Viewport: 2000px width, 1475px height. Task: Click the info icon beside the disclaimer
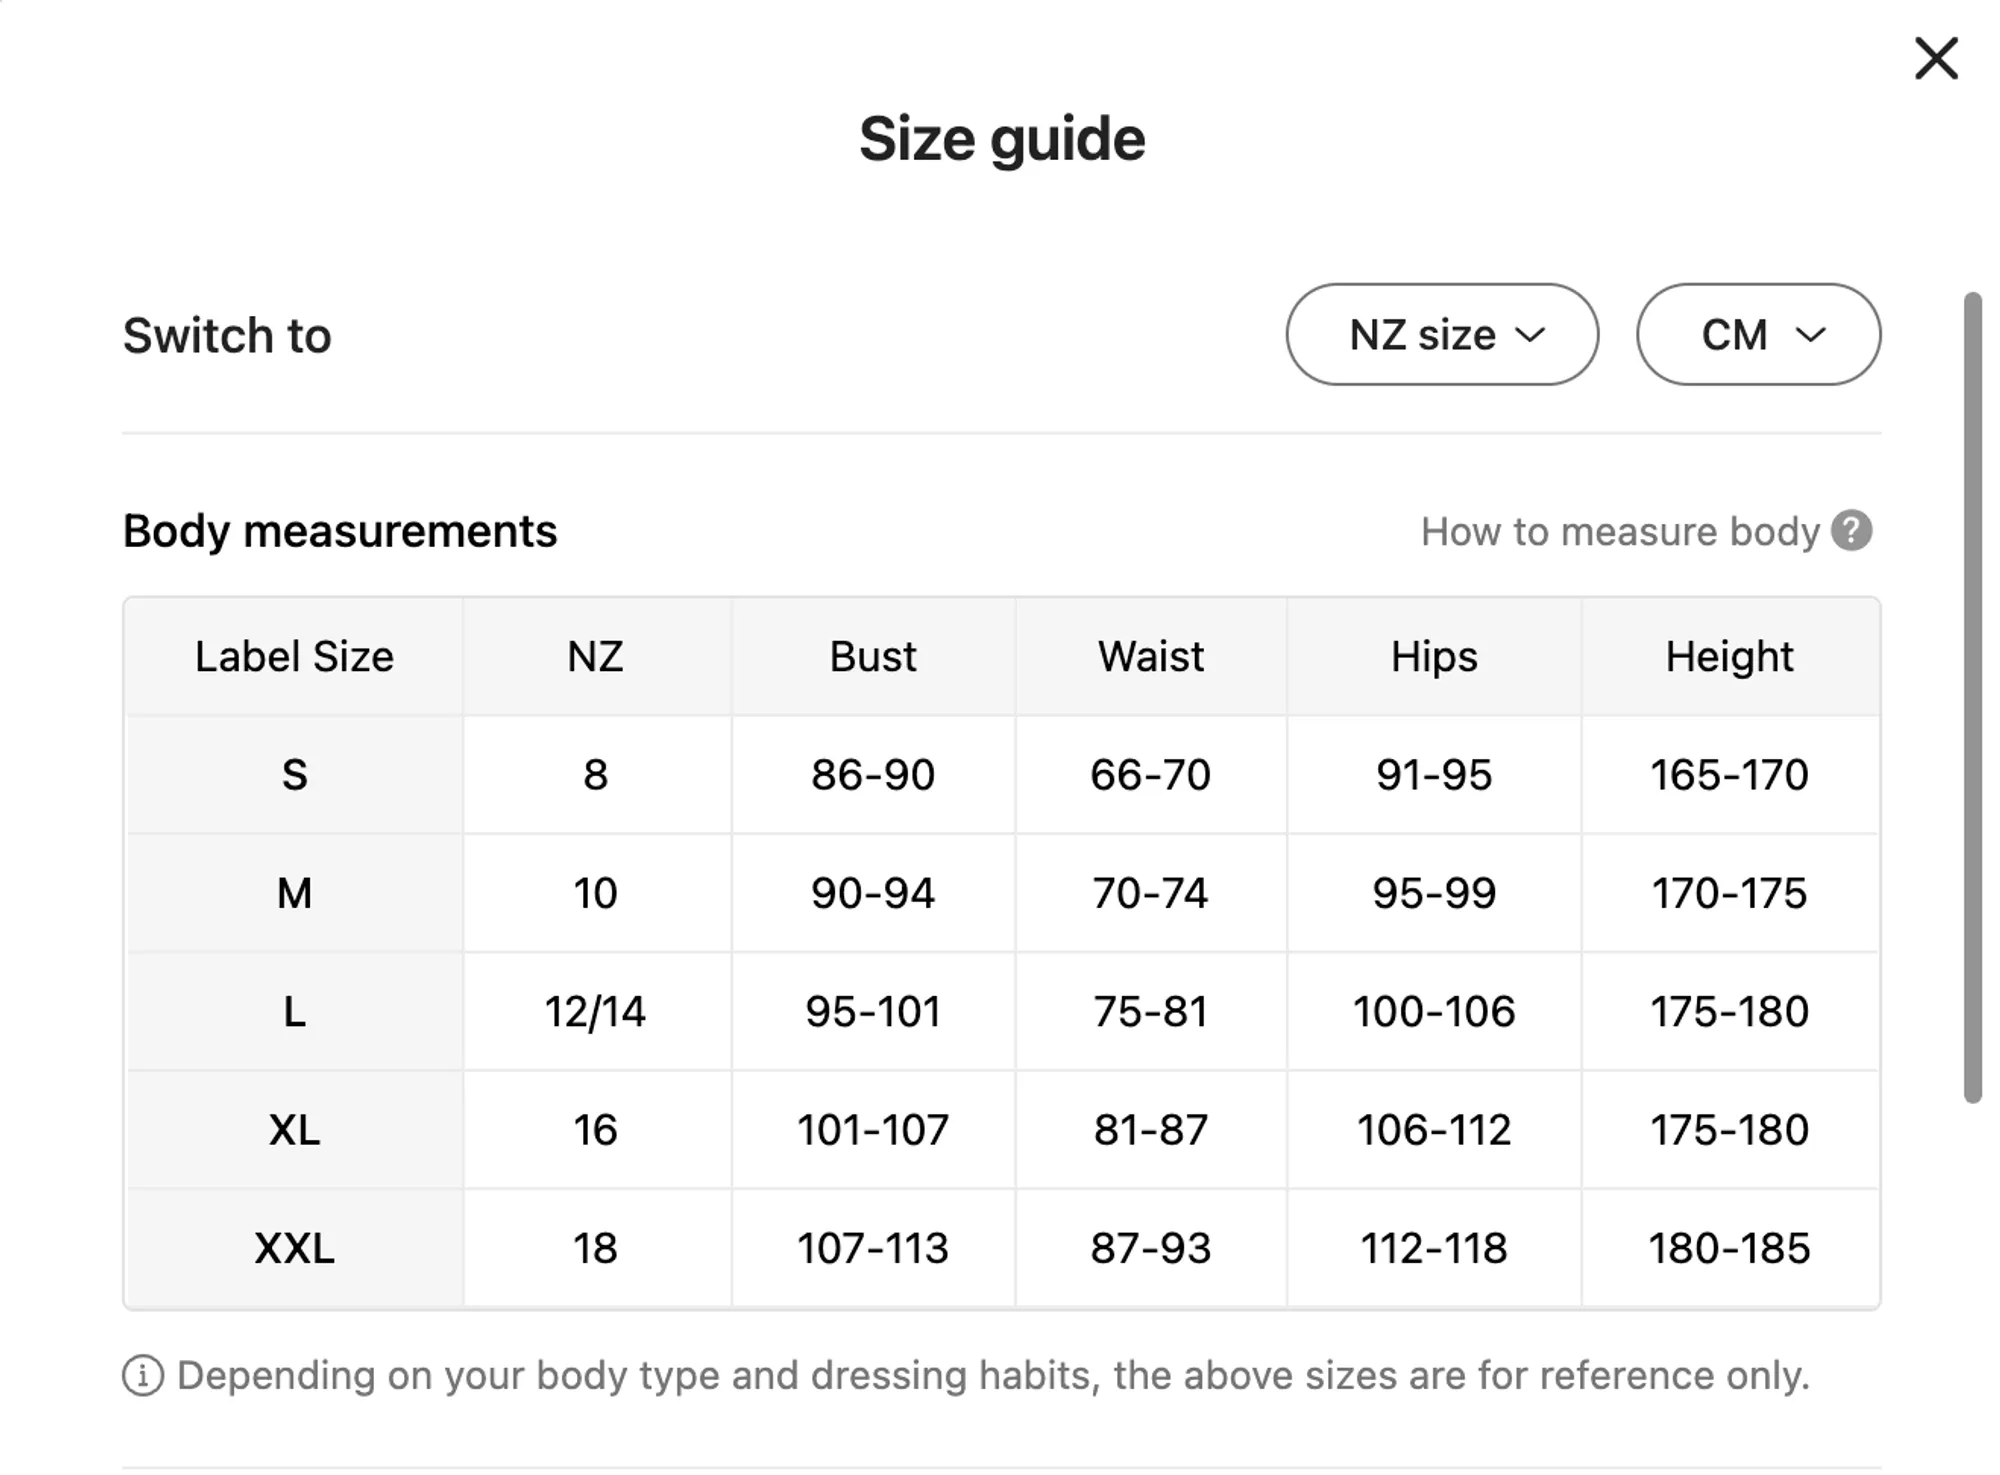tap(142, 1376)
